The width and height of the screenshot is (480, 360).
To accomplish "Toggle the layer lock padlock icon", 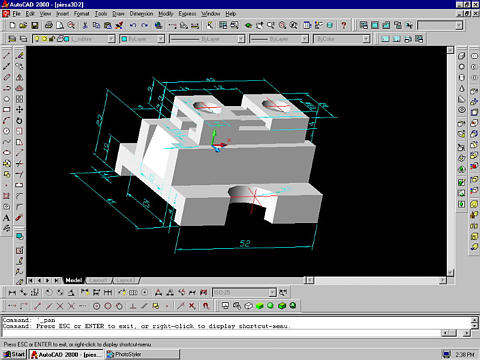I will 52,39.
